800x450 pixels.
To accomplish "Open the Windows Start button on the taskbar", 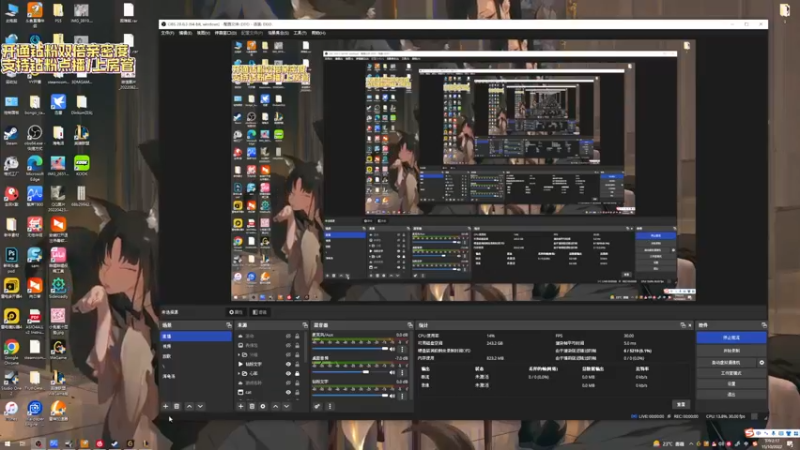I will tap(7, 444).
